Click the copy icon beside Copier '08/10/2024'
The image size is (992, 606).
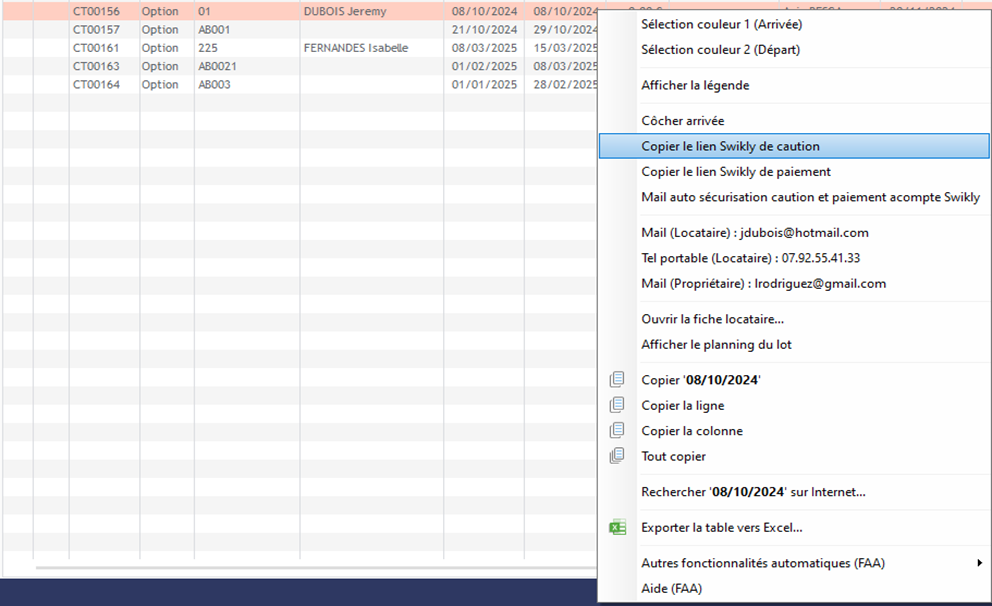(x=617, y=380)
